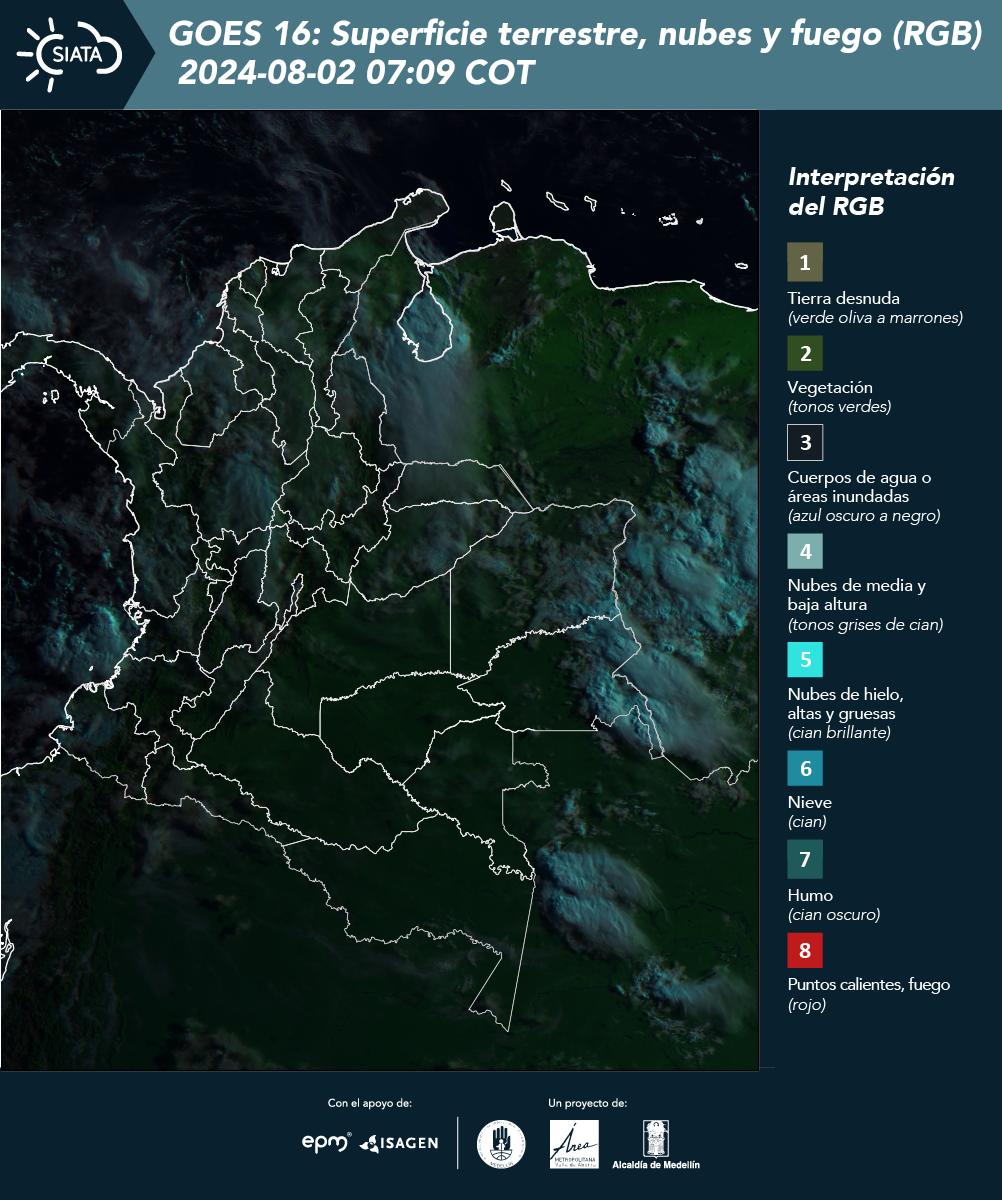The height and width of the screenshot is (1200, 1002).
Task: Click the 'Humo' legend label
Action: pyautogui.click(x=810, y=895)
